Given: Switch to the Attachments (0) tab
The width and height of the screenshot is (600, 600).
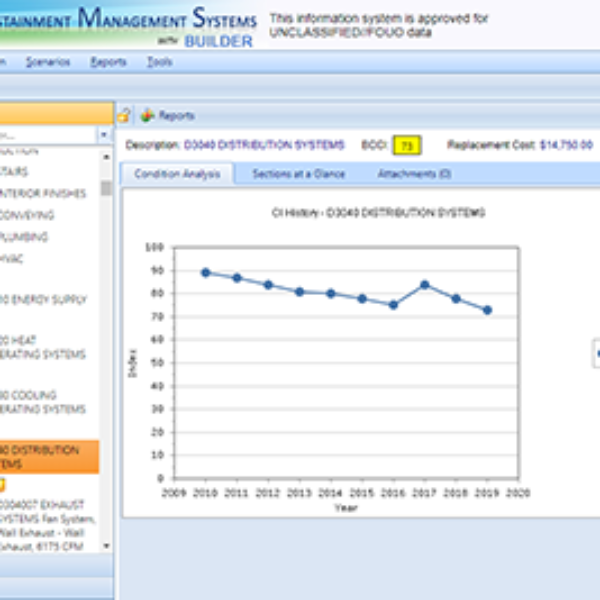Looking at the screenshot, I should tap(413, 174).
